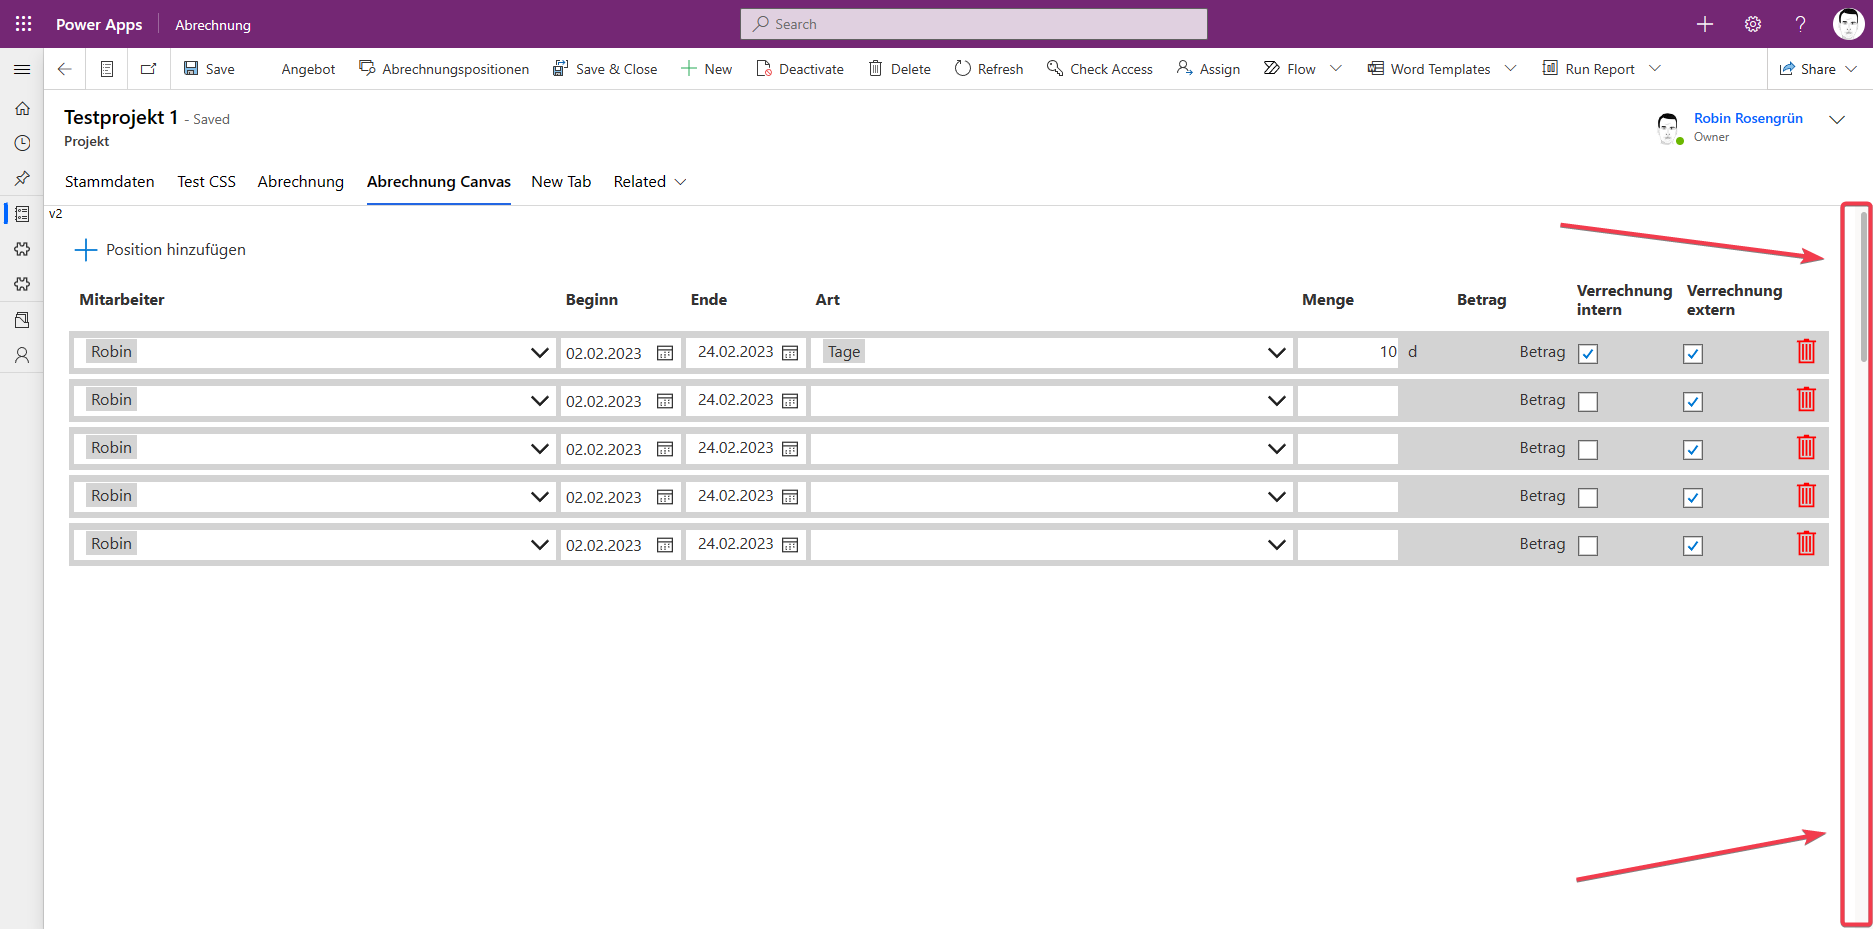Delete the second position row with trash icon
1873x929 pixels.
tap(1806, 400)
